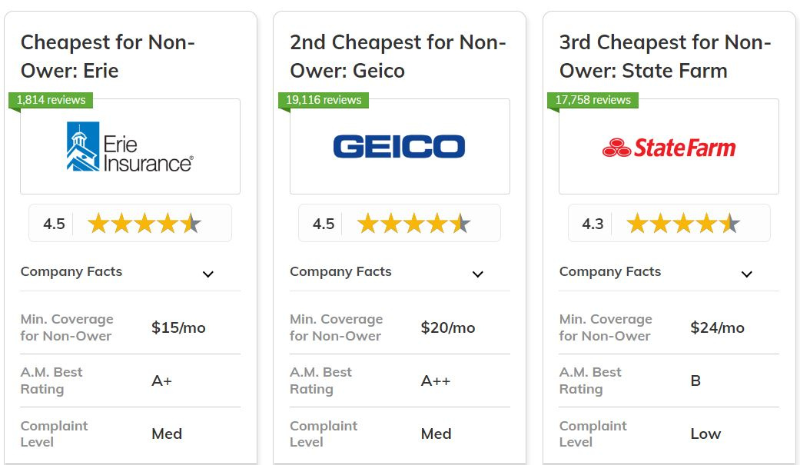Click Geico's 4.5 star rating stars
Screen dimensions: 800x465
[414, 224]
